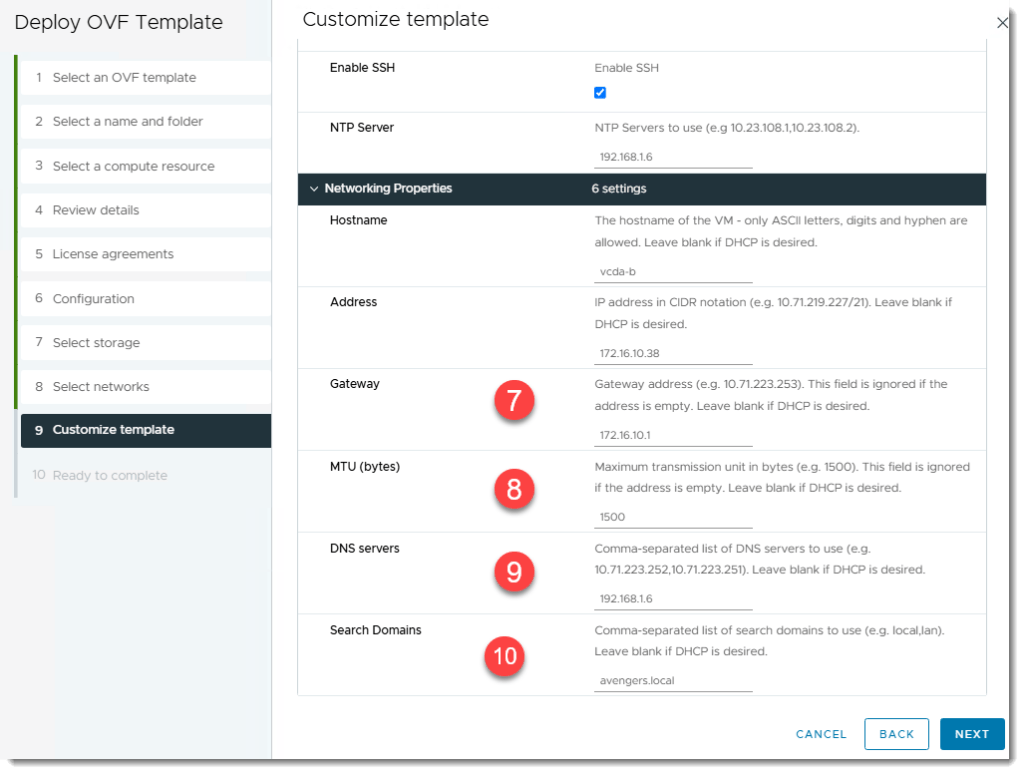The height and width of the screenshot is (774, 1024).
Task: Jump to step 3 Select a compute resource
Action: [x=133, y=166]
